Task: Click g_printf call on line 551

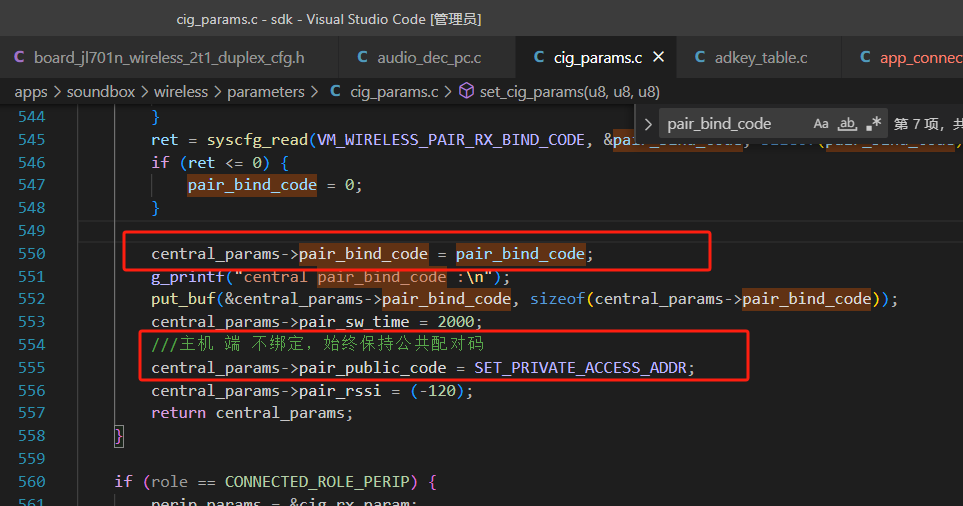Action: click(187, 277)
